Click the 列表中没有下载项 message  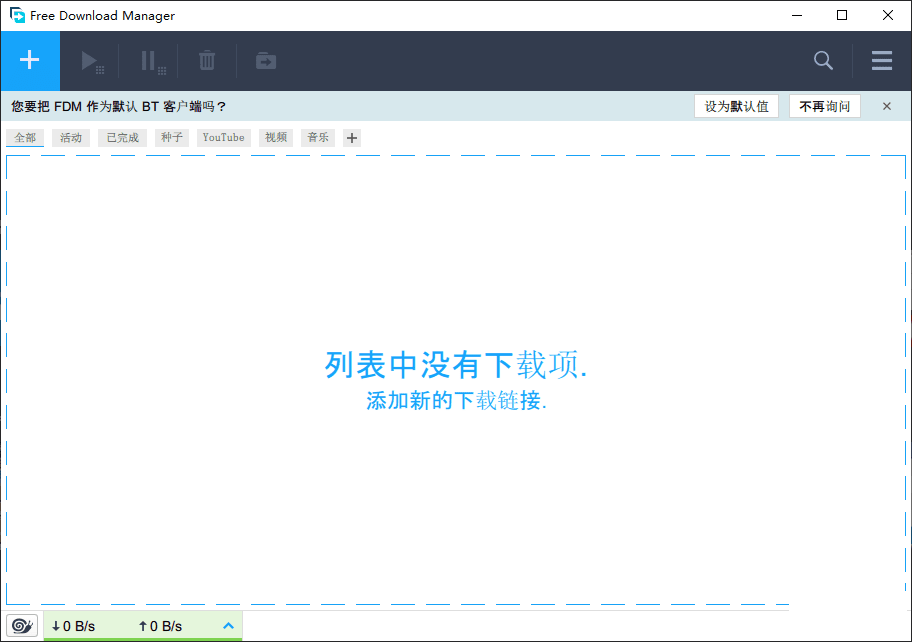tap(456, 365)
